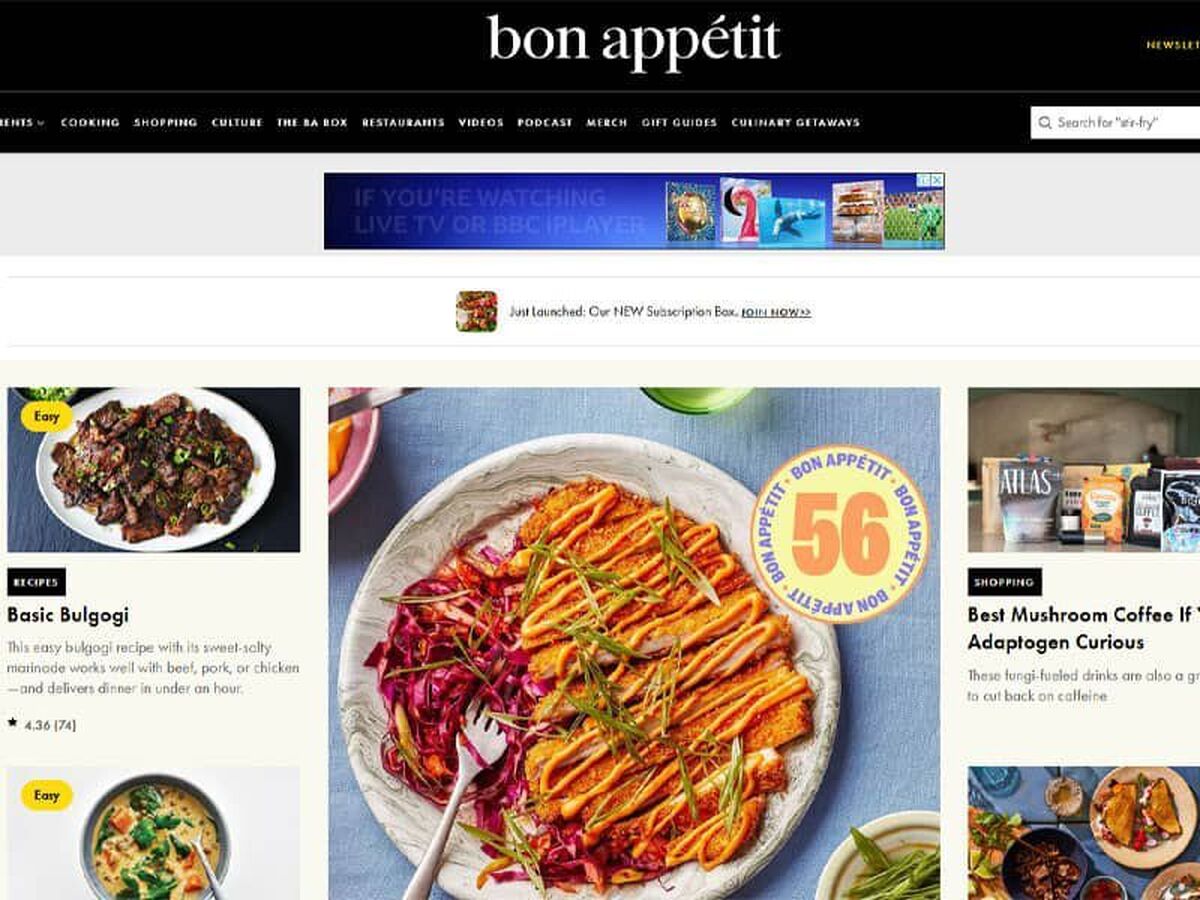
Task: Open the Cooking menu
Action: 90,122
